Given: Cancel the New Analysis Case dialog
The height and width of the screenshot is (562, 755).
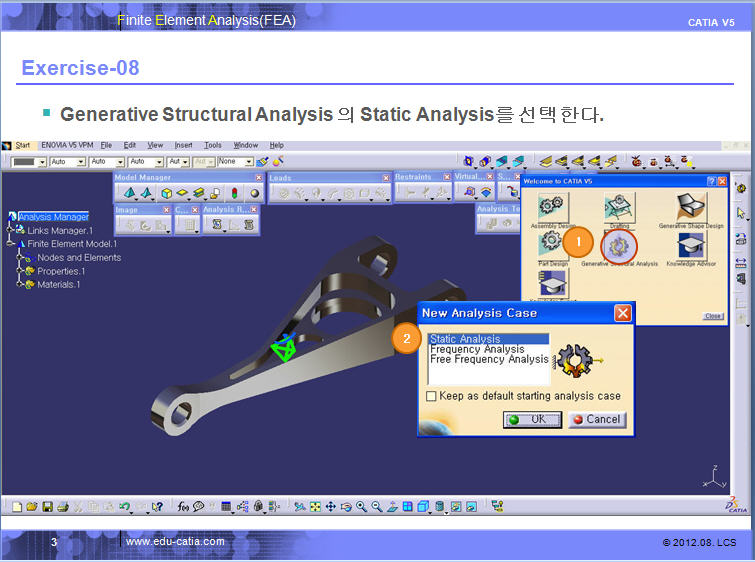Looking at the screenshot, I should coord(597,420).
